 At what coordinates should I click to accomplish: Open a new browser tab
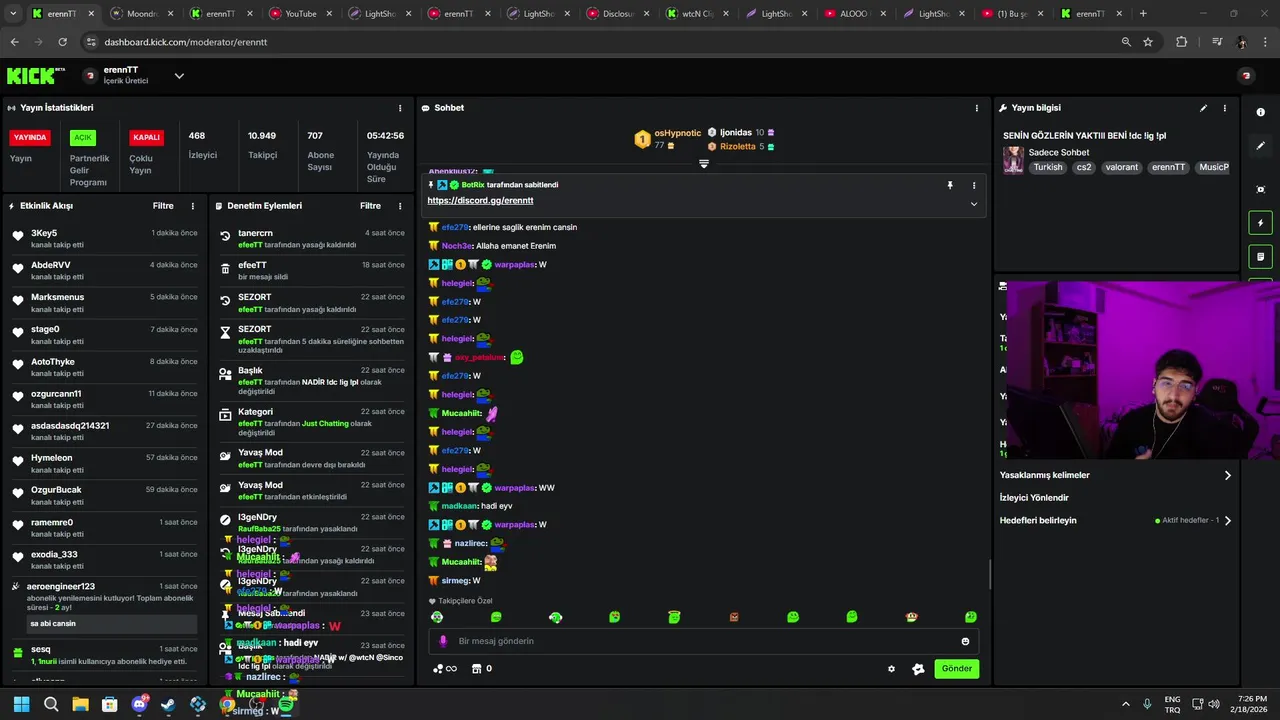coord(1143,14)
